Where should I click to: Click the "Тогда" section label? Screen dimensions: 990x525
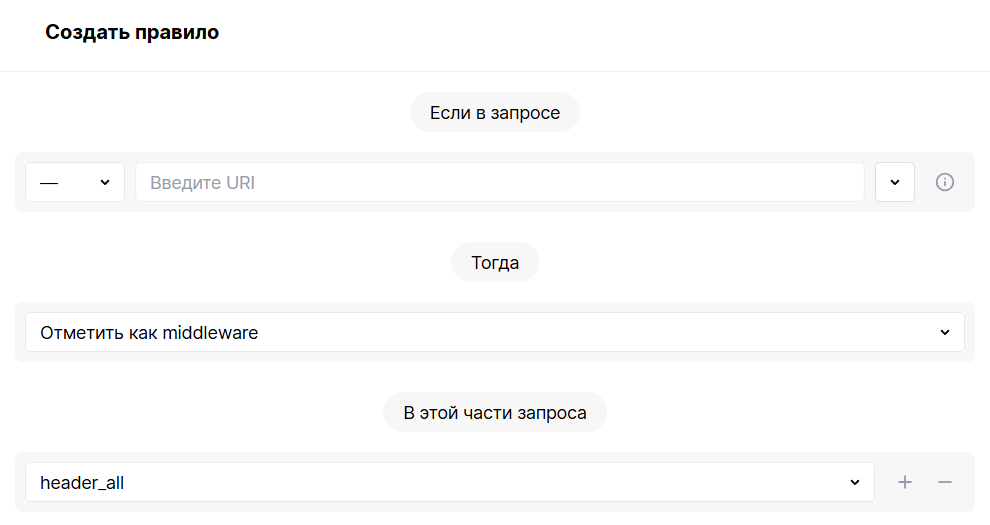(x=495, y=262)
